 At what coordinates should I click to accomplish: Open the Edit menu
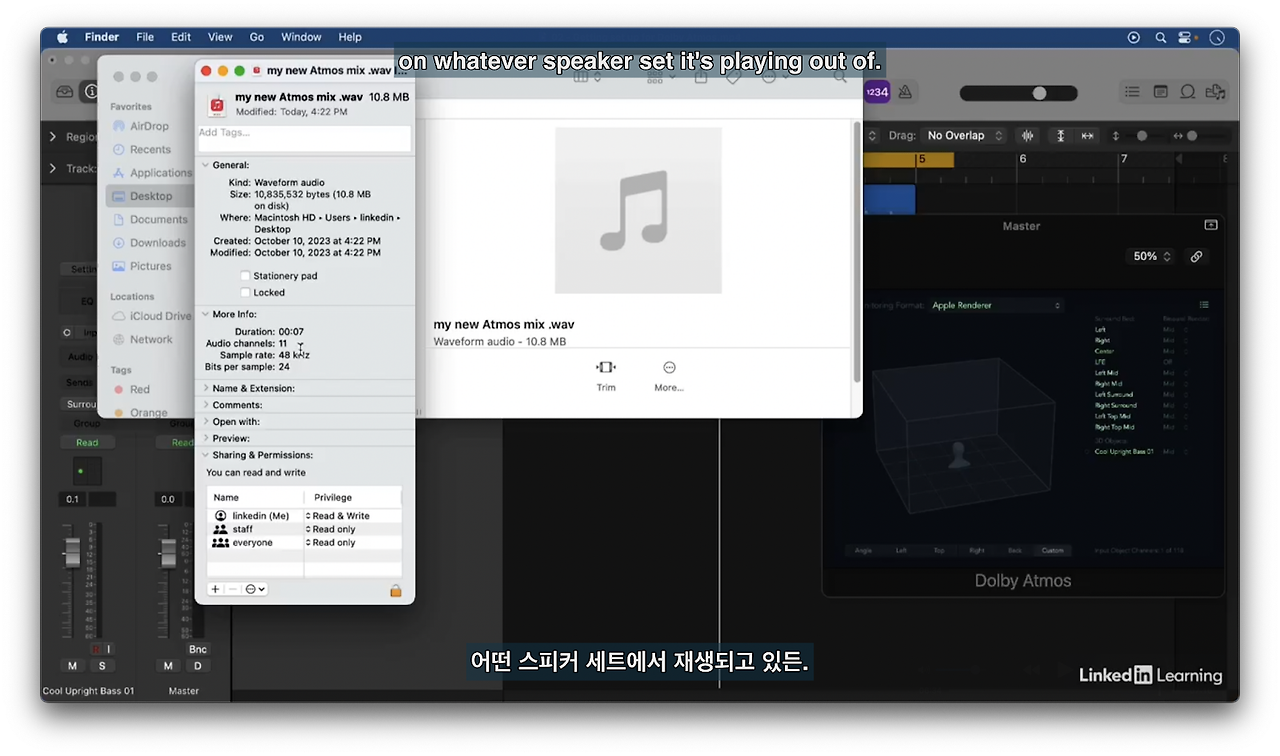point(181,37)
